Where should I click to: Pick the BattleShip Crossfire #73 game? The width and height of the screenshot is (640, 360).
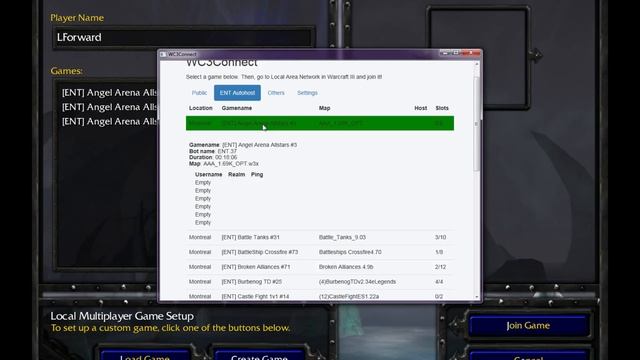[x=320, y=252]
